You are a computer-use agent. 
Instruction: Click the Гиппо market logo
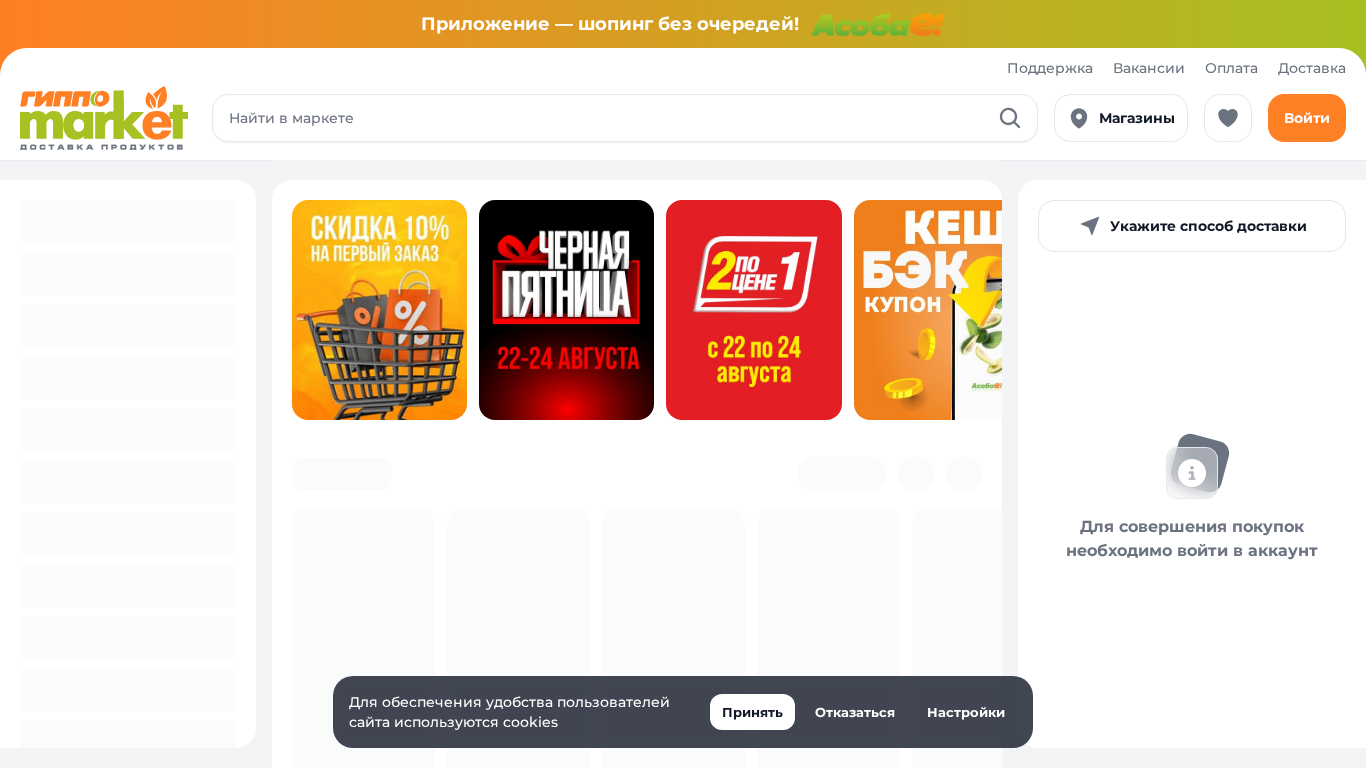104,118
